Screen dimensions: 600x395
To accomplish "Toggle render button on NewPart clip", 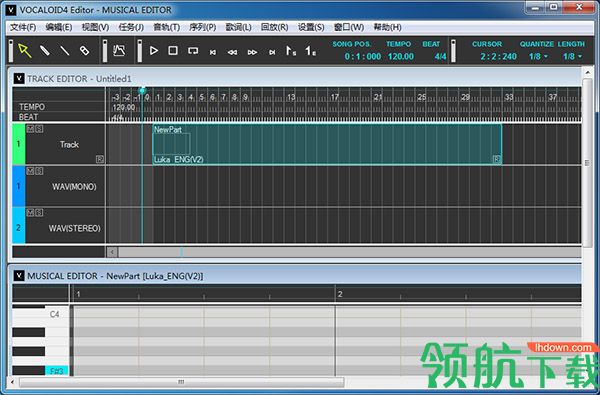I will coord(497,159).
